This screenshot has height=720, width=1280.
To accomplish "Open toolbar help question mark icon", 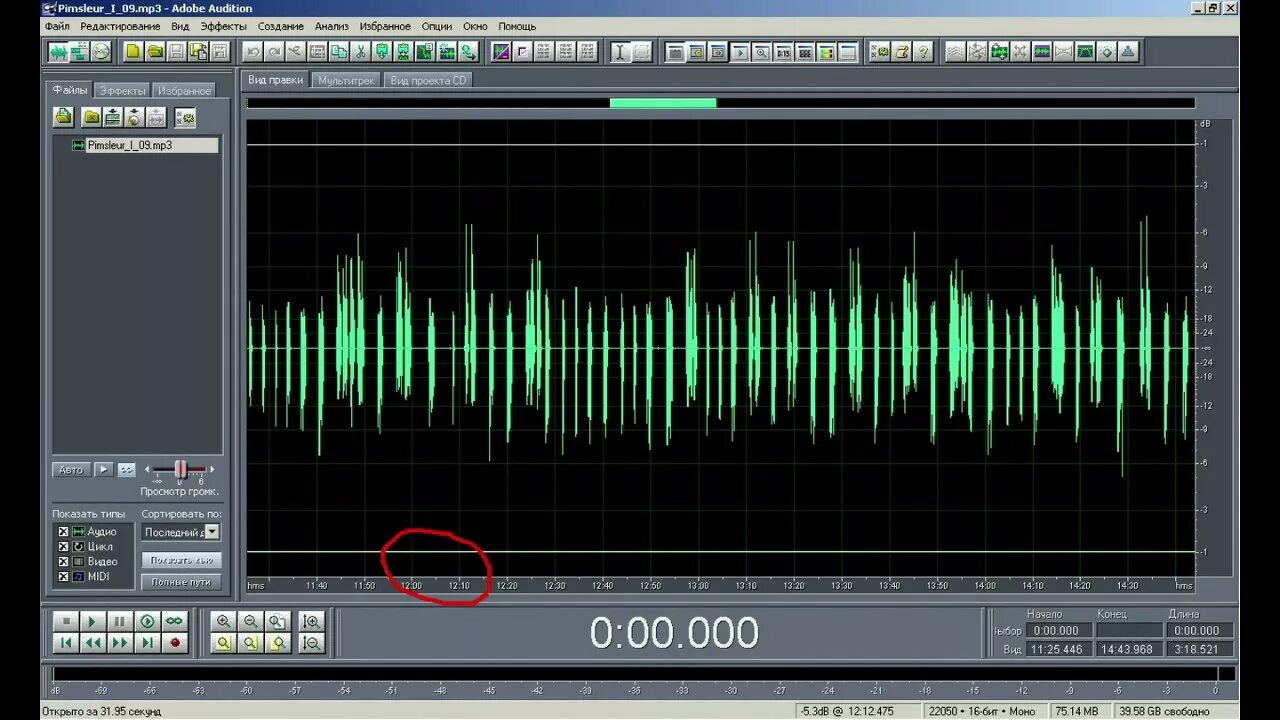I will (x=924, y=51).
